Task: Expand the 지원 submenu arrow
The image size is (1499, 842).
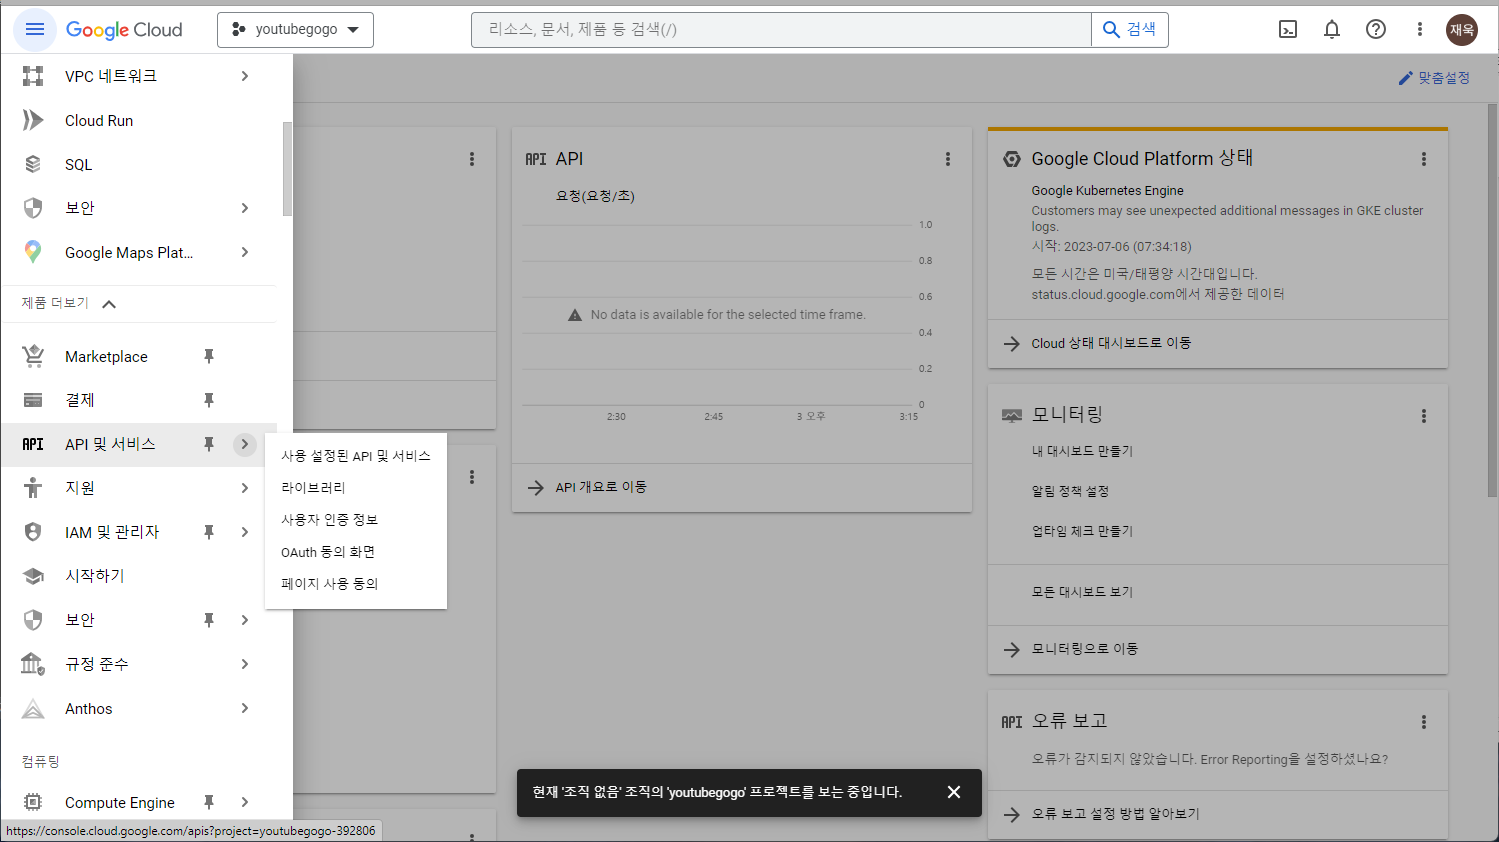Action: coord(245,488)
